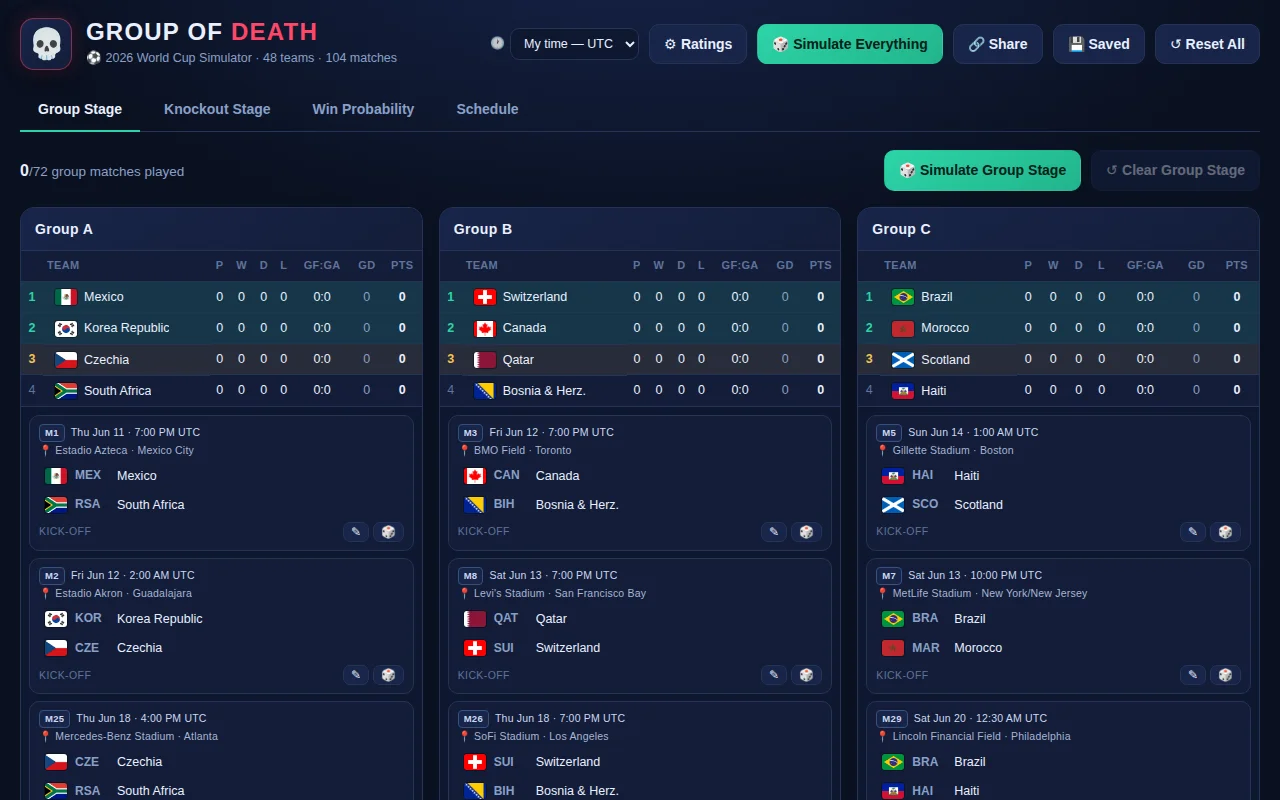Click Switzerland flag in Group B table
This screenshot has width=1280, height=800.
coord(485,297)
